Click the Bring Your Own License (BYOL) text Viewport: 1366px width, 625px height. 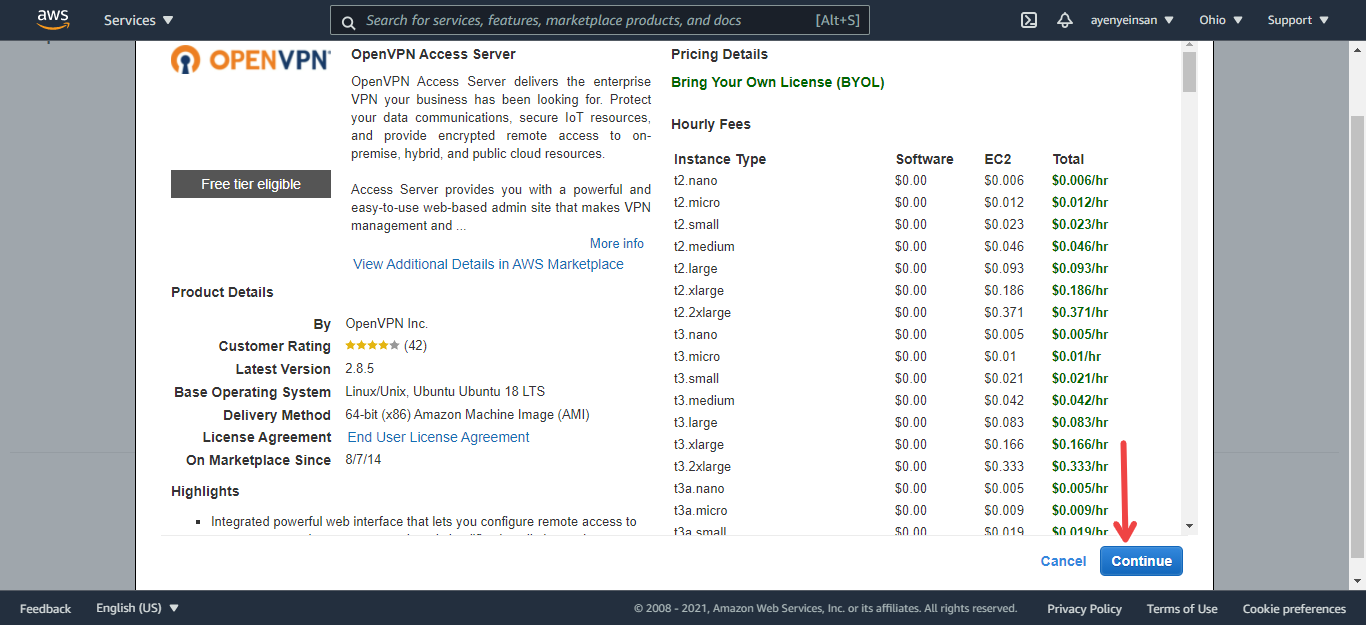778,82
